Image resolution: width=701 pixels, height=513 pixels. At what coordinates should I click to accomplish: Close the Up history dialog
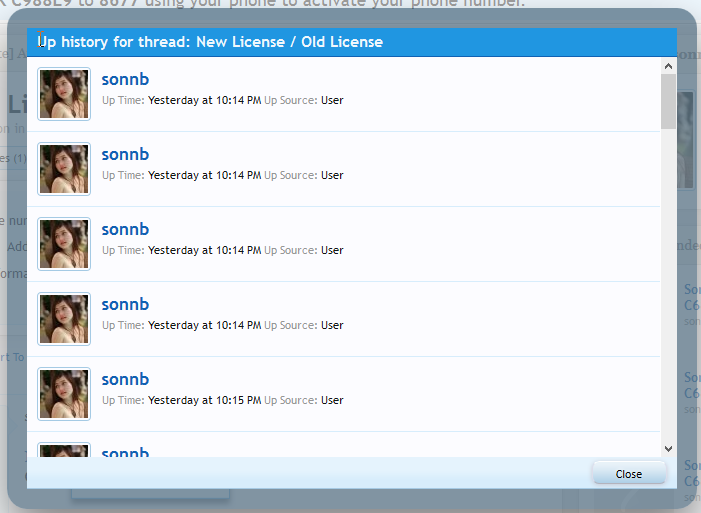coord(628,474)
